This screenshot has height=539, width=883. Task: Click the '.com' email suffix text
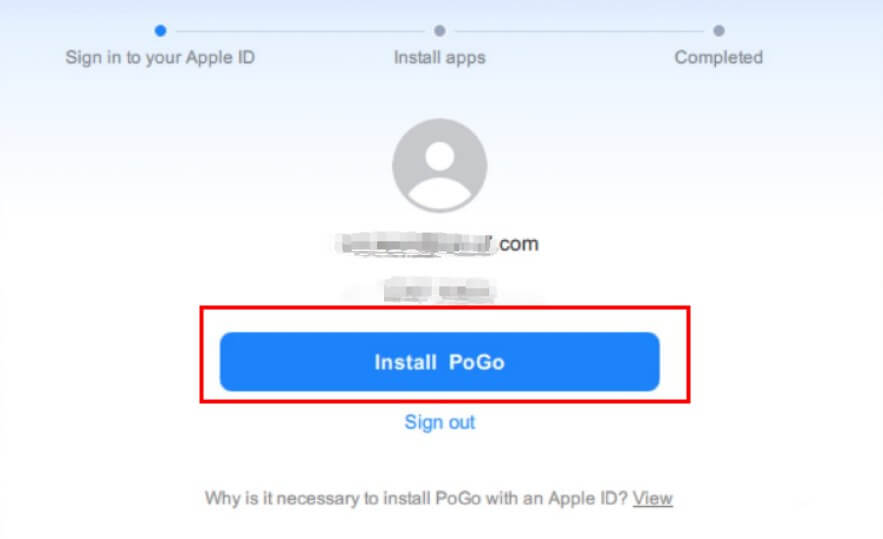518,244
